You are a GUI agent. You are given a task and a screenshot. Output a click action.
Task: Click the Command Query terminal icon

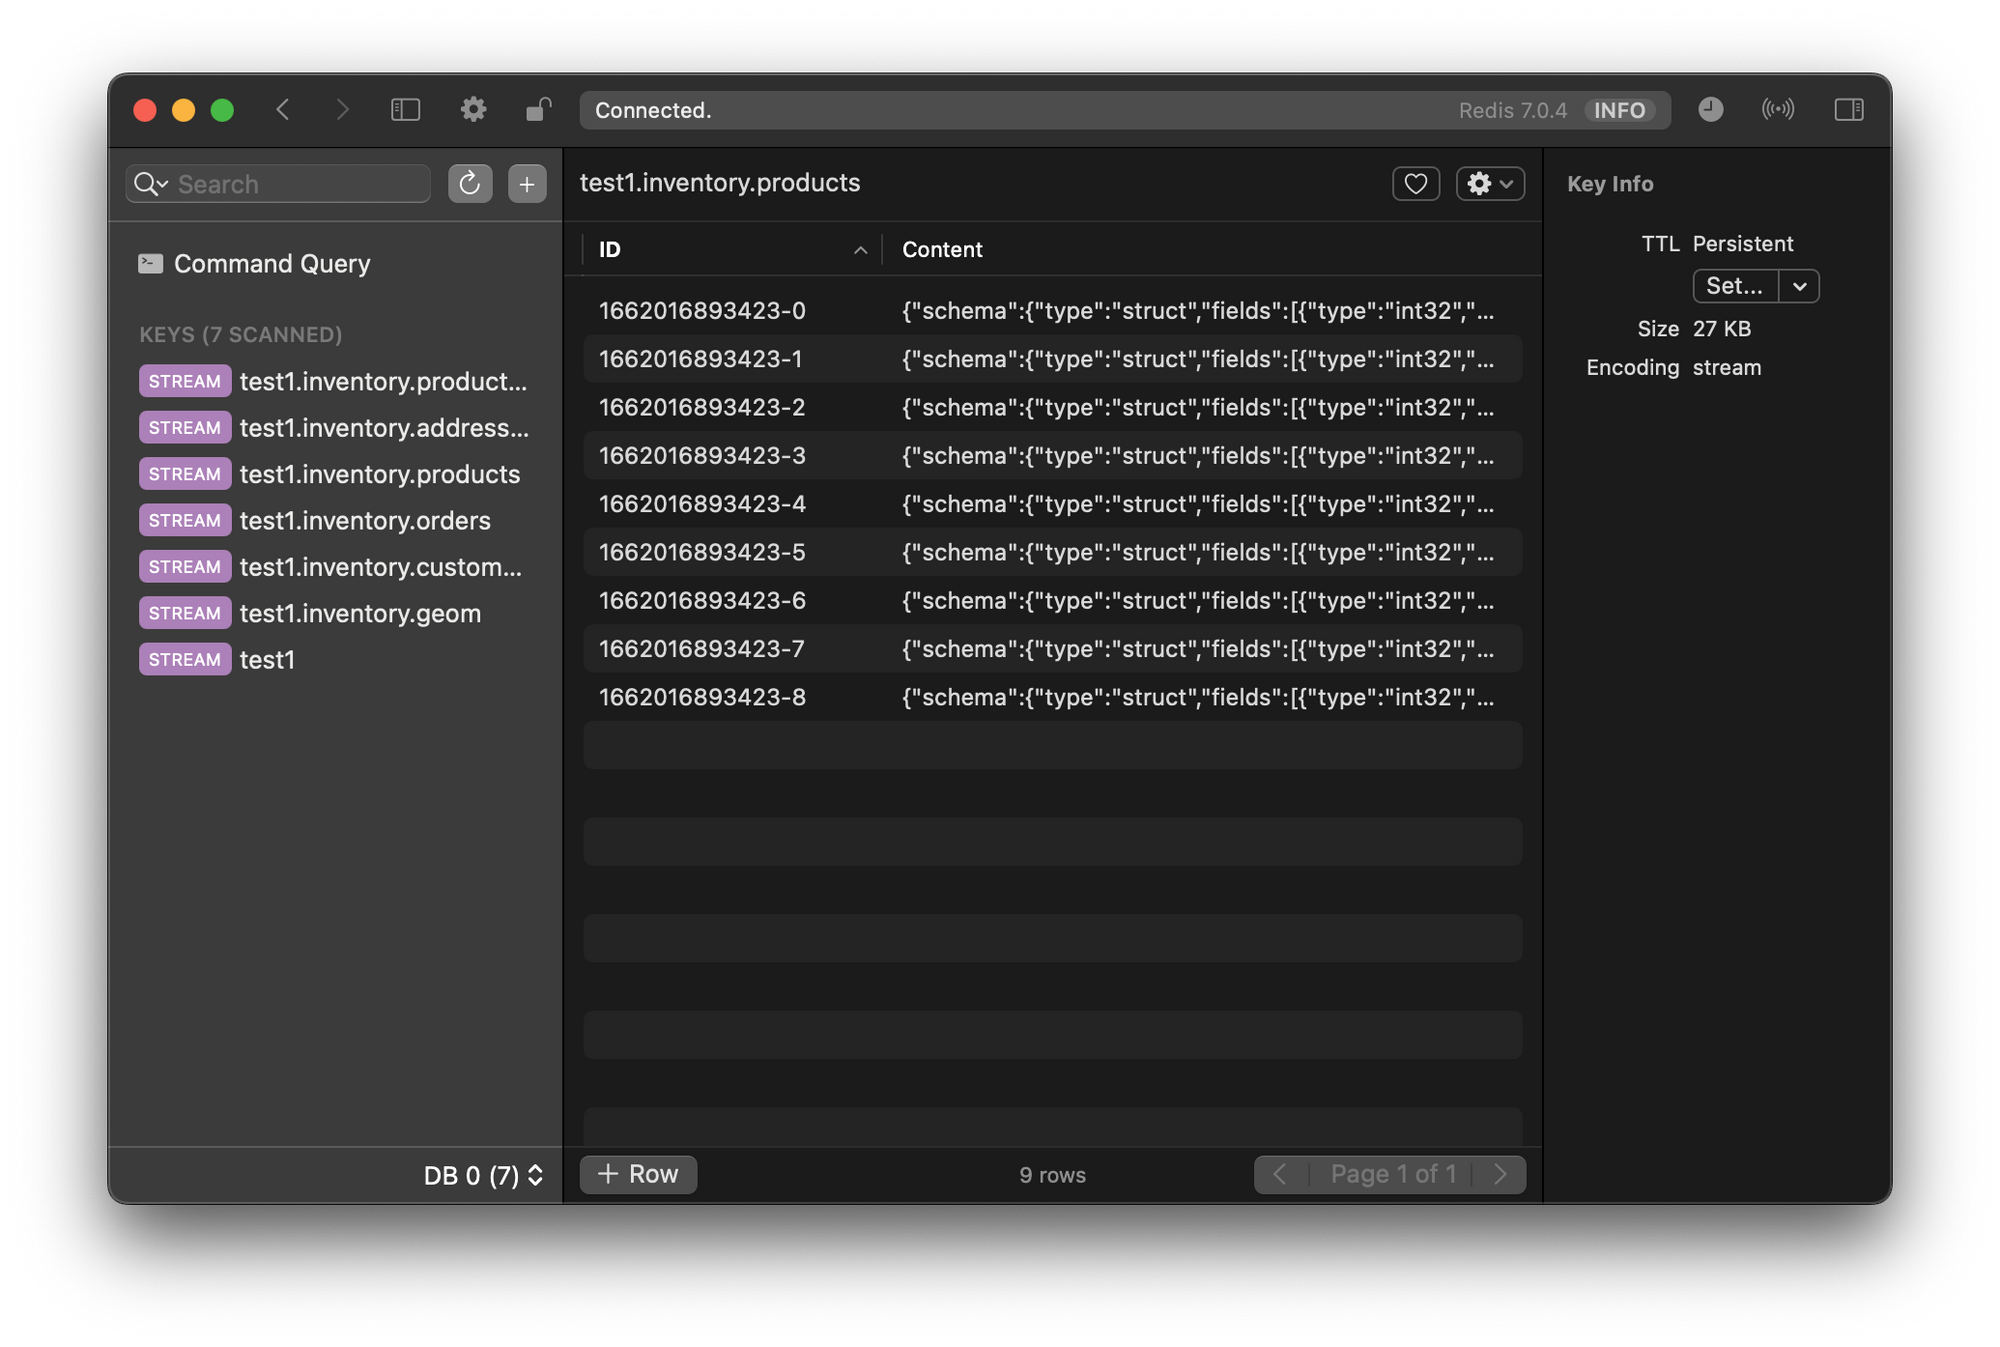tap(150, 264)
